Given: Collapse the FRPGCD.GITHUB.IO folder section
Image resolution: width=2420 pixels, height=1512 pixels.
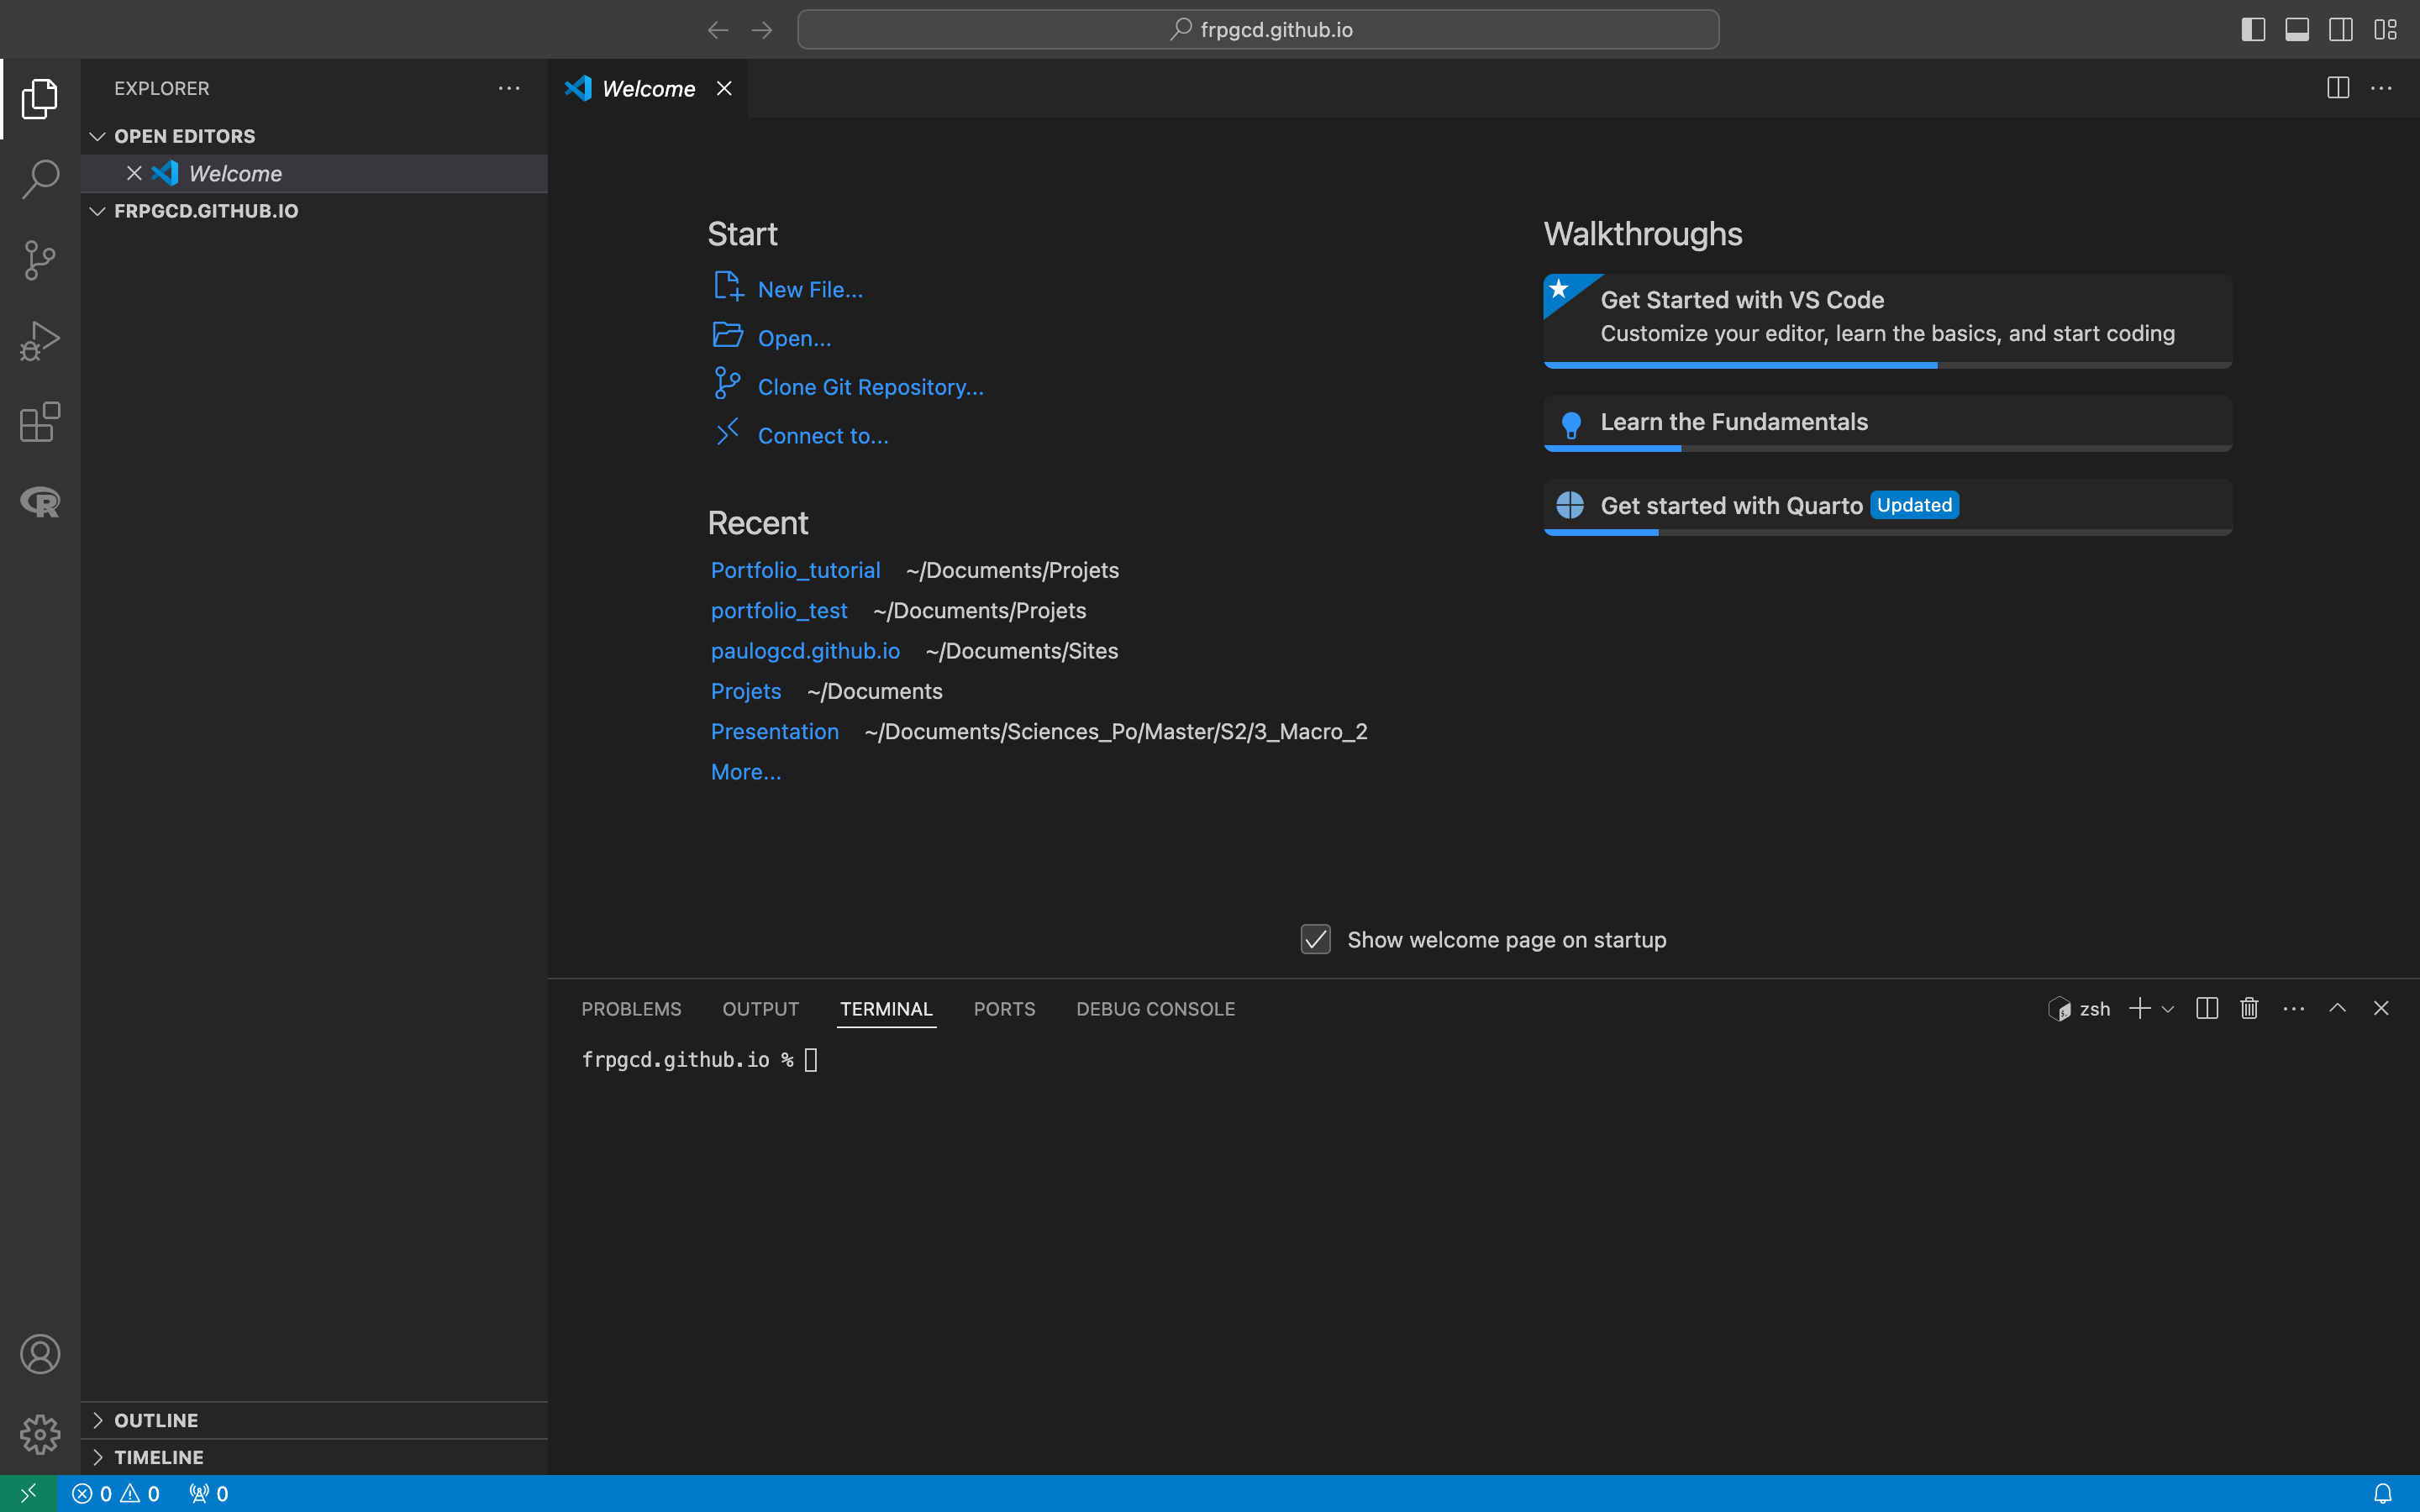Looking at the screenshot, I should coord(314,211).
